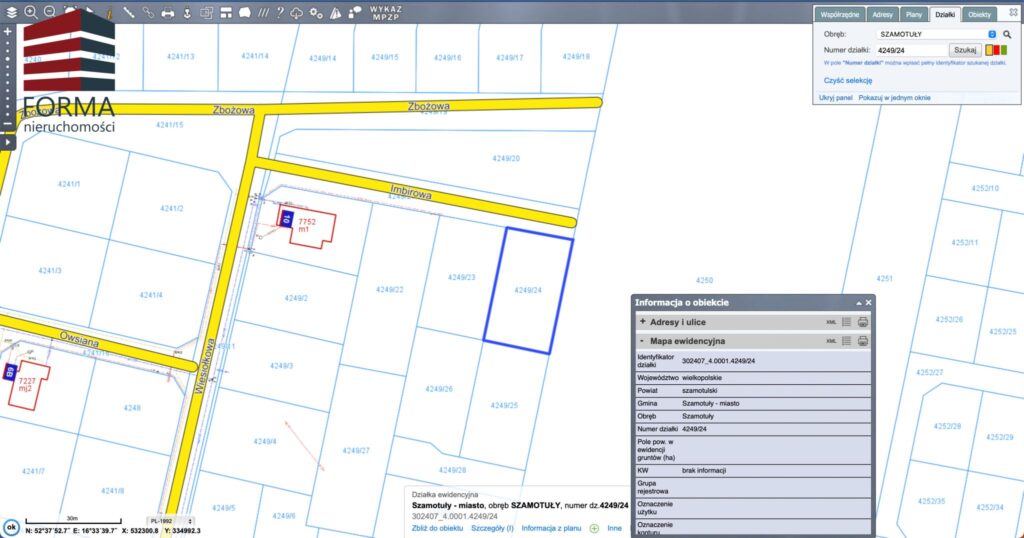Open the help question mark tool

[x=280, y=13]
